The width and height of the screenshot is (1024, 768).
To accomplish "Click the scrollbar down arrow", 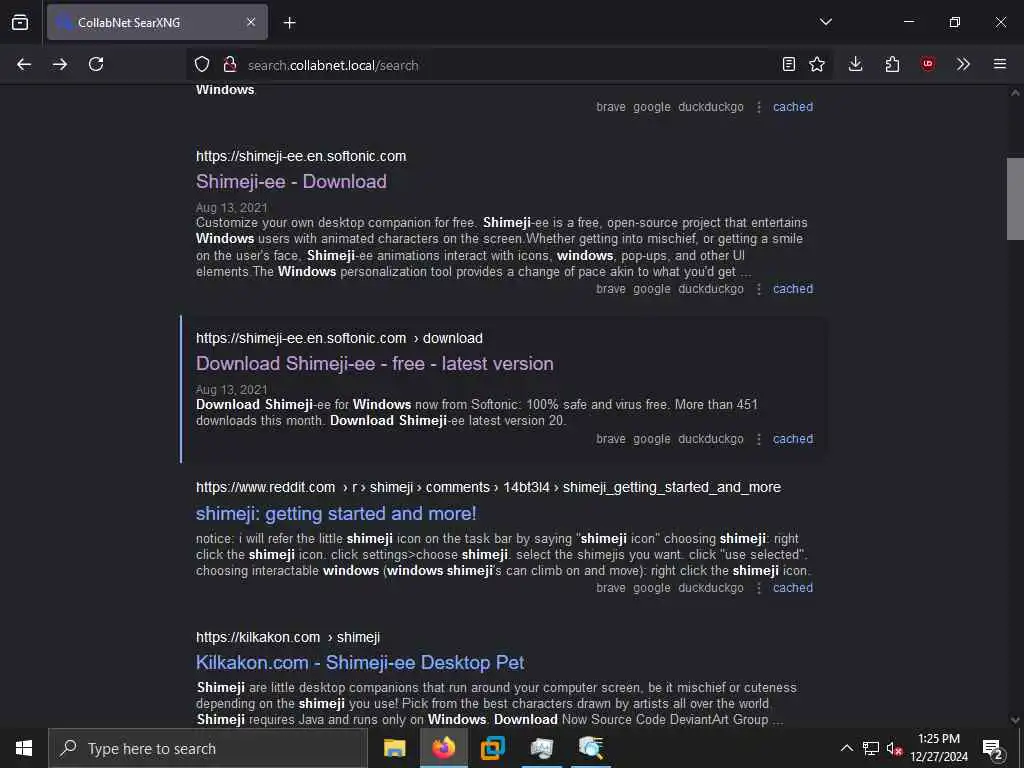I will click(x=1015, y=720).
